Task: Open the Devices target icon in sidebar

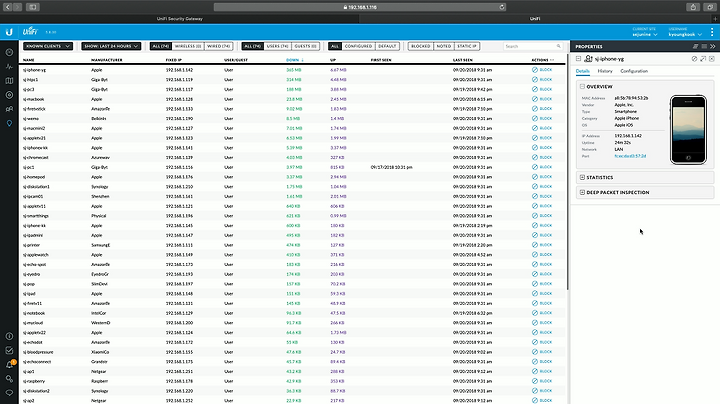Action: [9, 95]
